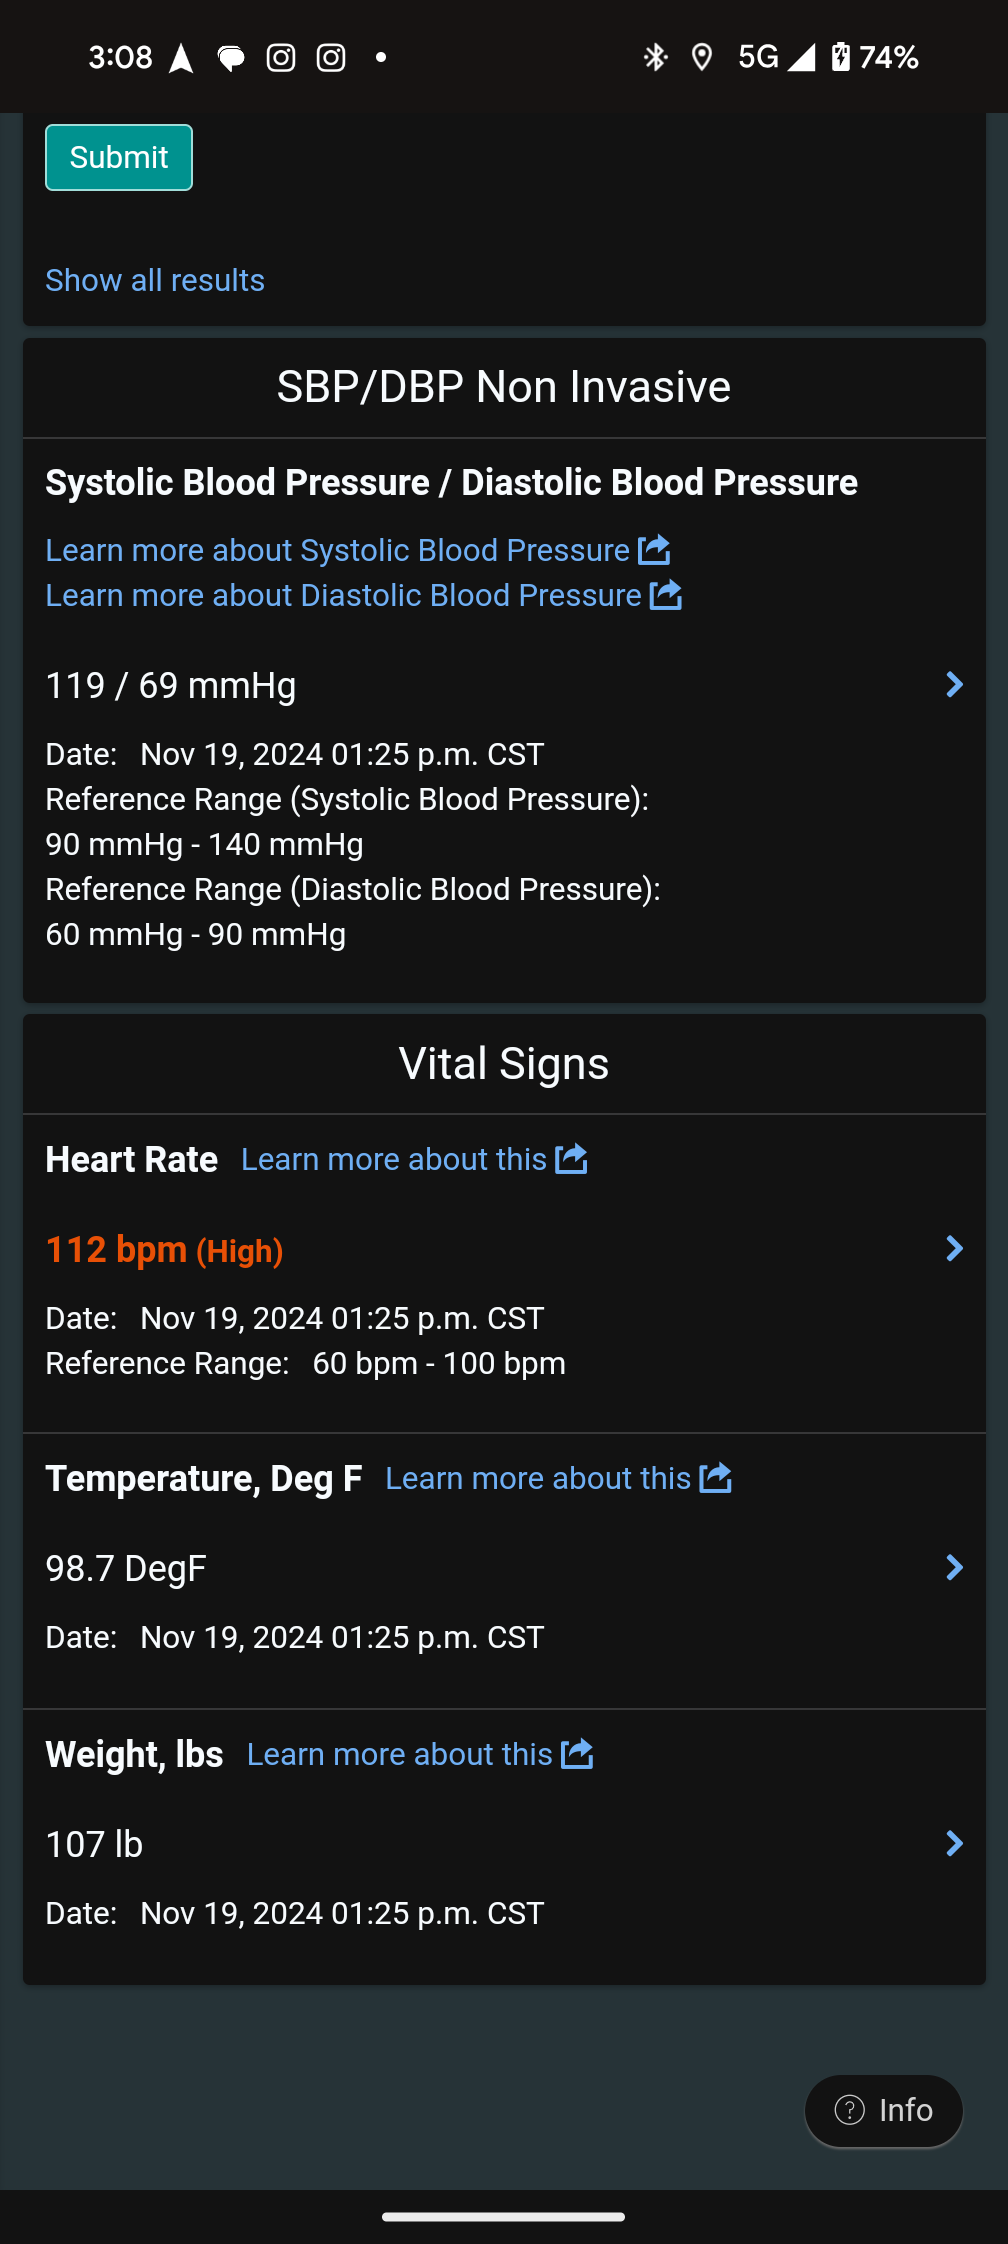1008x2244 pixels.
Task: Tap the Bluetooth status bar icon
Action: point(655,58)
